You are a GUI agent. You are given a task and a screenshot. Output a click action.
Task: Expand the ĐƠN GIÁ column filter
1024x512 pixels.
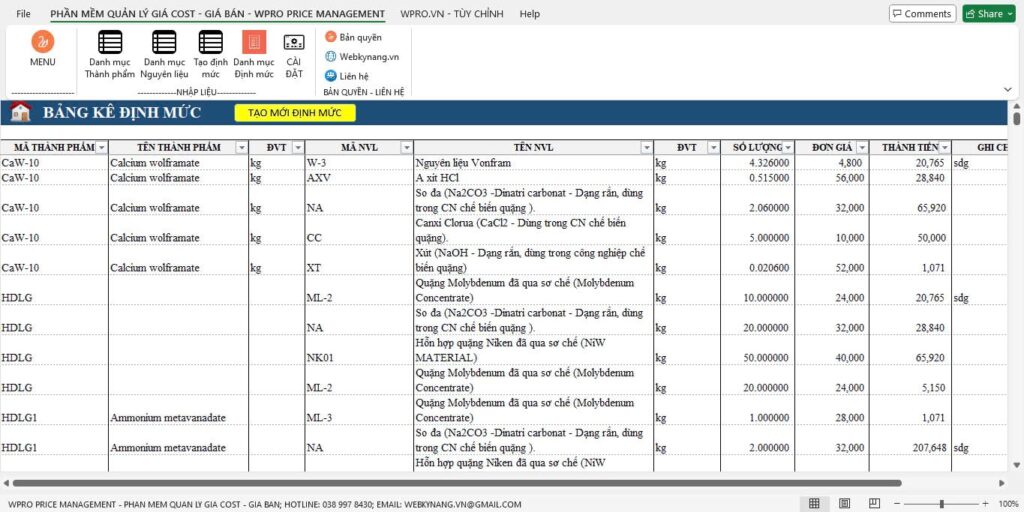pos(862,148)
